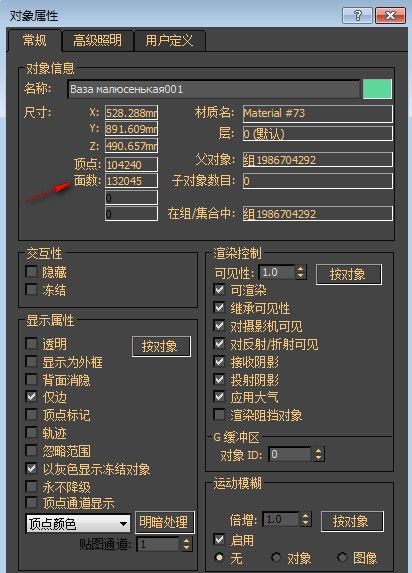Click 按对象 button in 运动模糊

pyautogui.click(x=352, y=521)
